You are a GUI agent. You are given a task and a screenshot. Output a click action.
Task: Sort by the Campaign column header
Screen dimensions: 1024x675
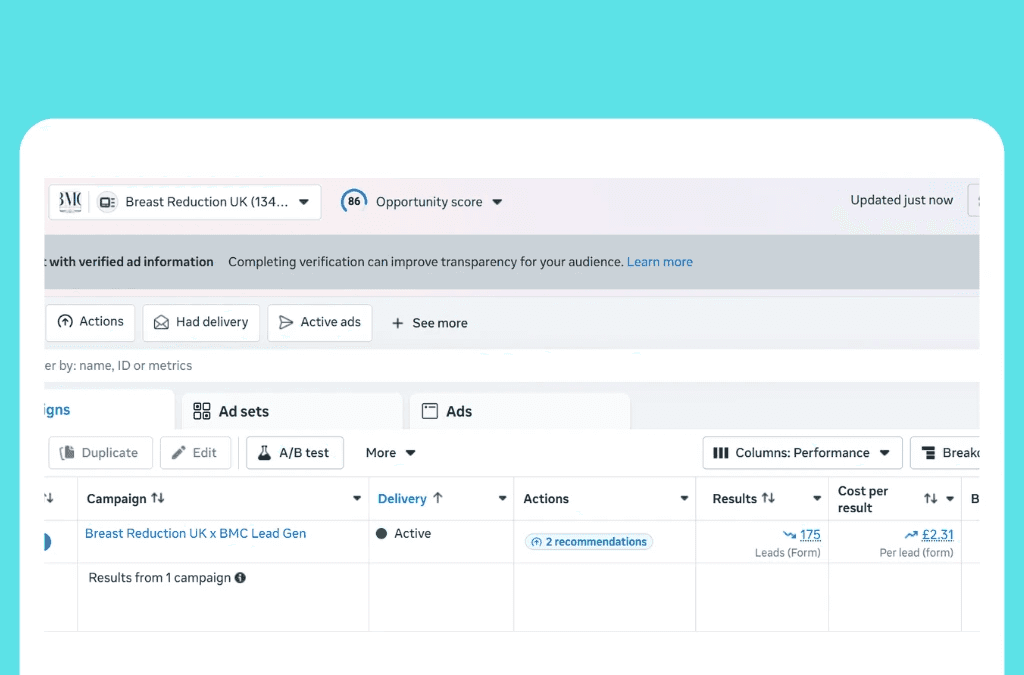tap(125, 499)
